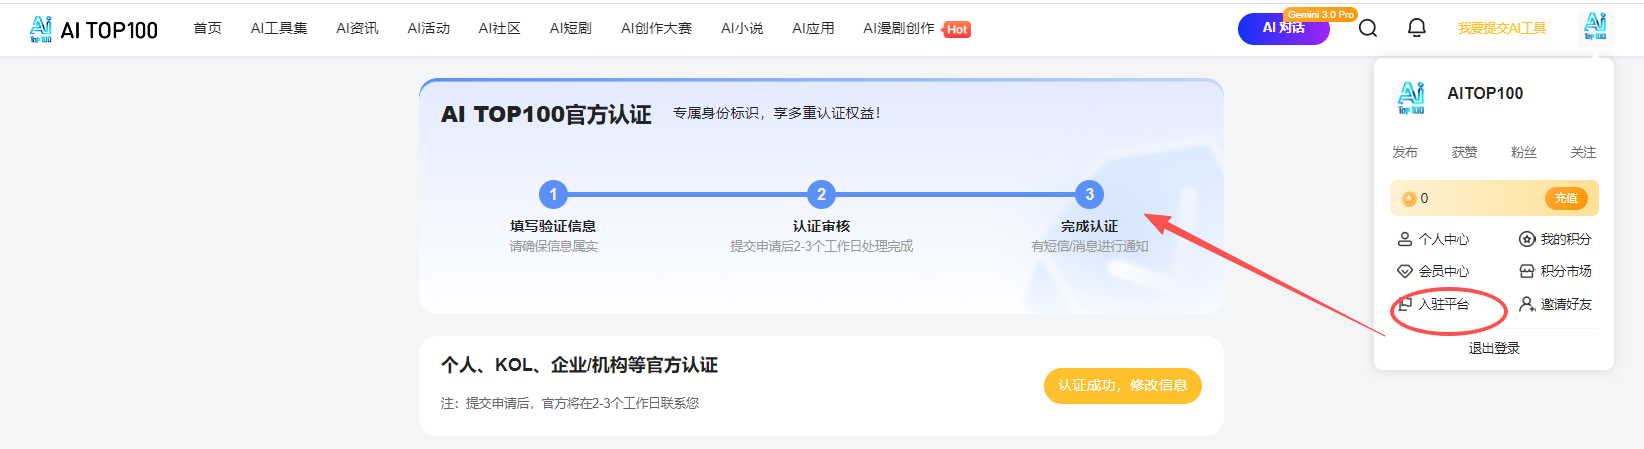
Task: Open the AI工具集 menu item
Action: pos(279,28)
